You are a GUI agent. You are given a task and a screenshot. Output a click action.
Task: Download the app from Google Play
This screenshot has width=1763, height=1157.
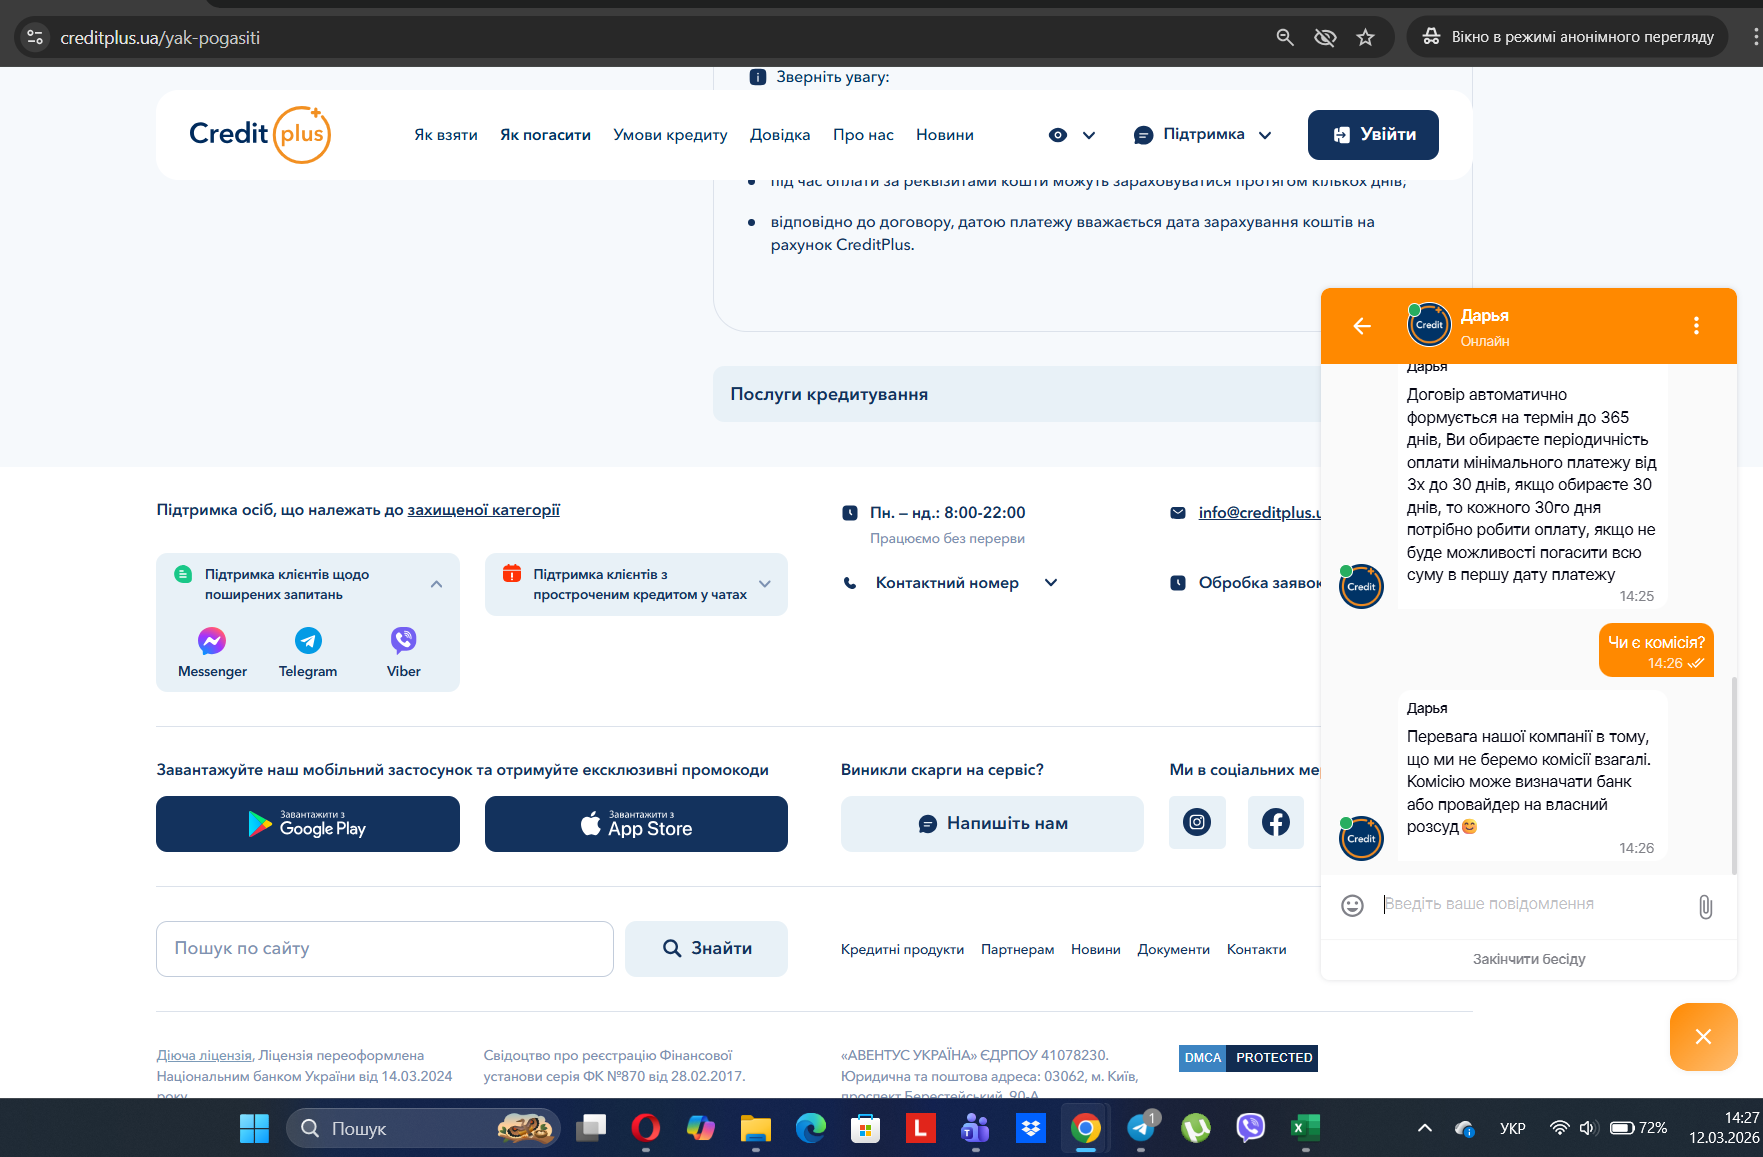point(308,824)
